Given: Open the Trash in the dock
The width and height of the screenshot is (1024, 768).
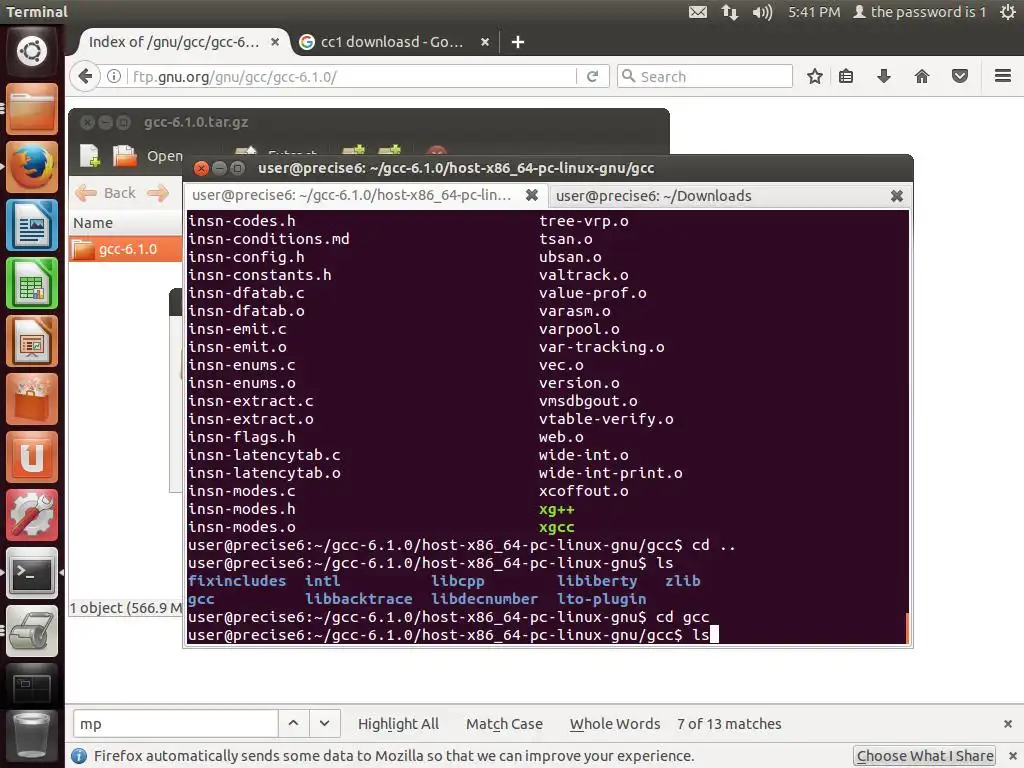Looking at the screenshot, I should pyautogui.click(x=31, y=735).
